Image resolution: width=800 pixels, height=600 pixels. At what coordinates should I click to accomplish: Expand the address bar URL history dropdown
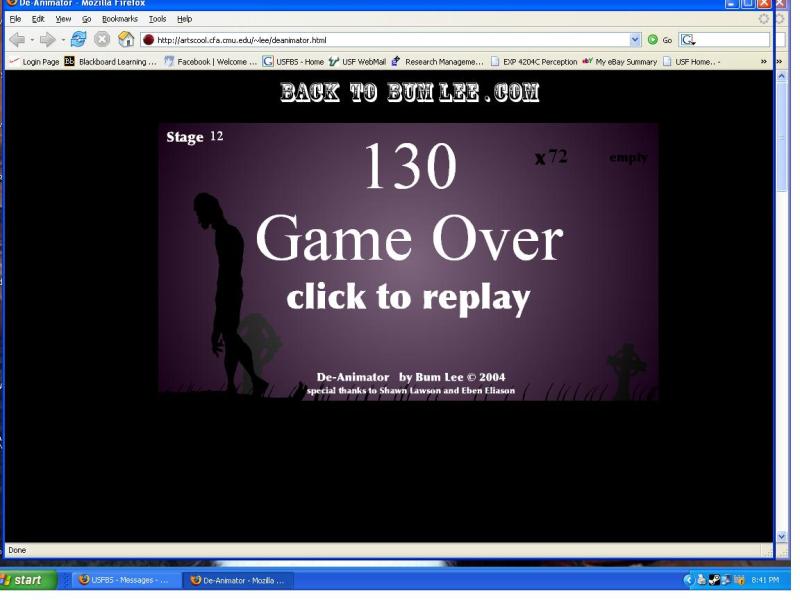pyautogui.click(x=635, y=40)
